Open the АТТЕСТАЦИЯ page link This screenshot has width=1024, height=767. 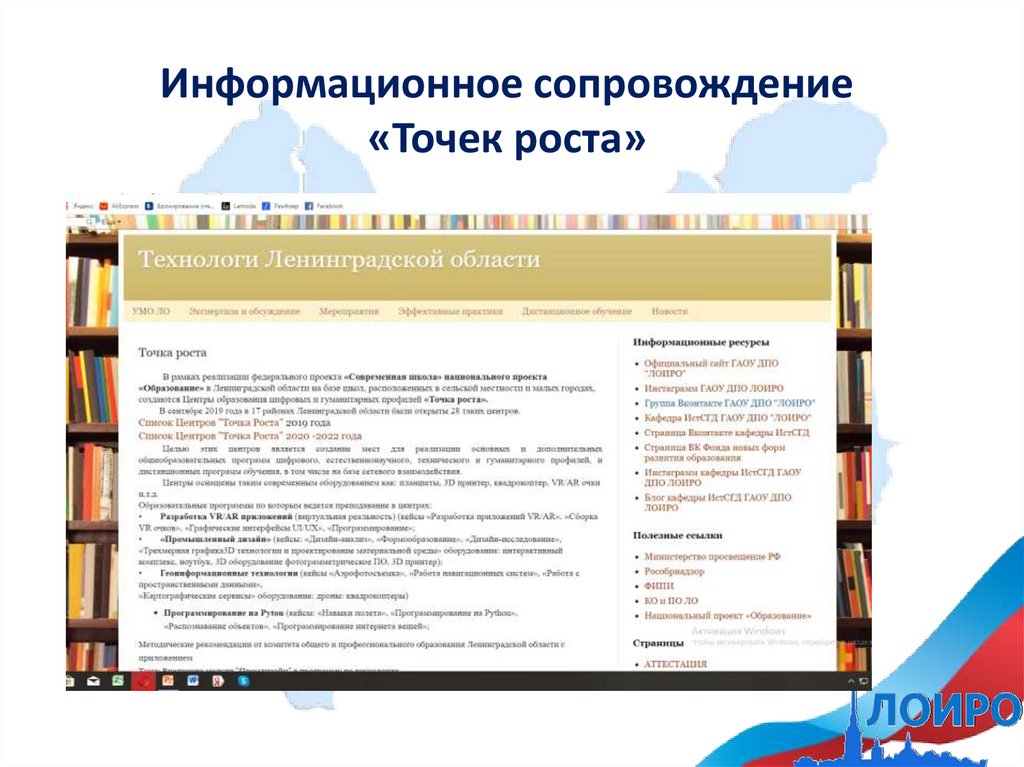coord(675,664)
